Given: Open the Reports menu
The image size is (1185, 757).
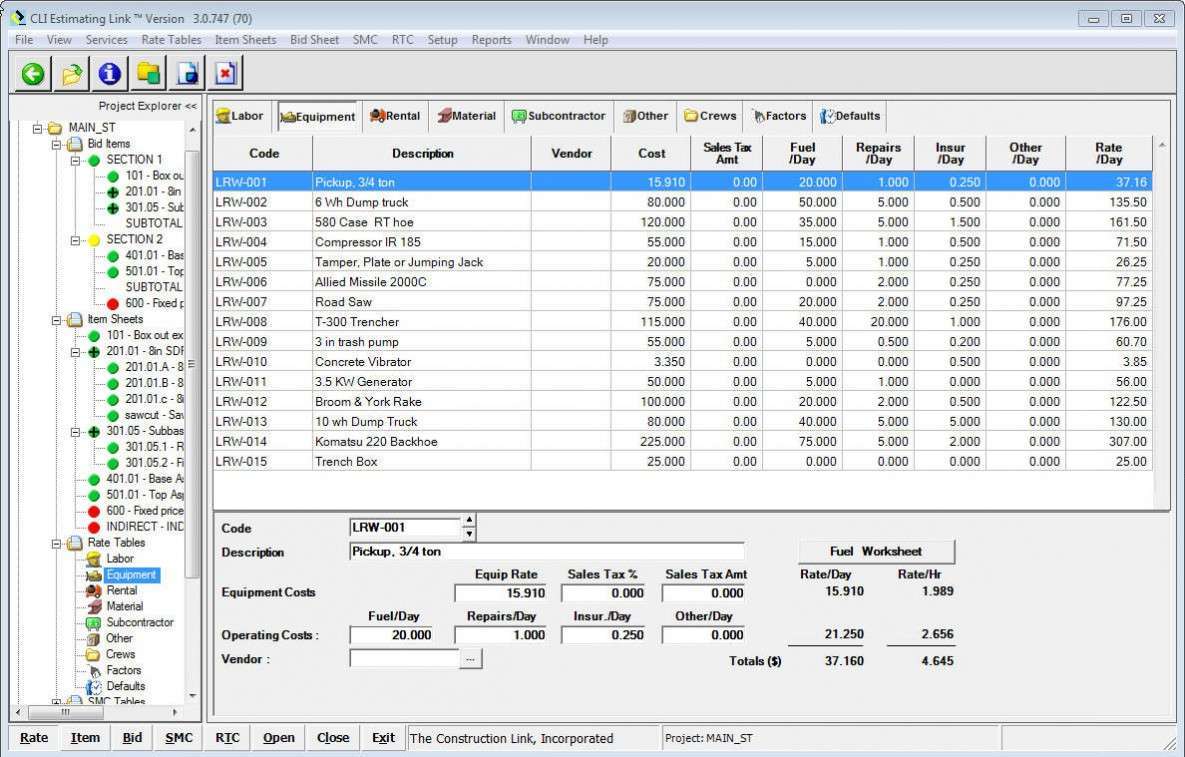Looking at the screenshot, I should coord(491,40).
